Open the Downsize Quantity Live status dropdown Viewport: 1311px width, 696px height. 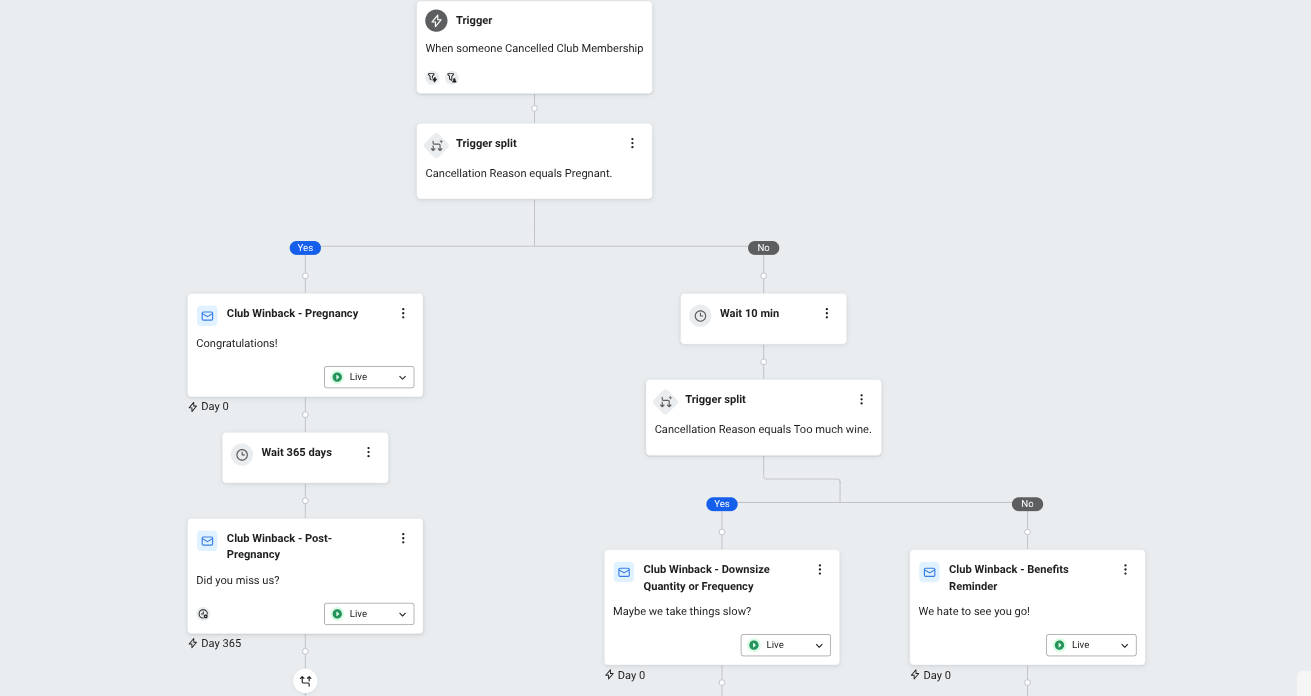click(x=785, y=645)
